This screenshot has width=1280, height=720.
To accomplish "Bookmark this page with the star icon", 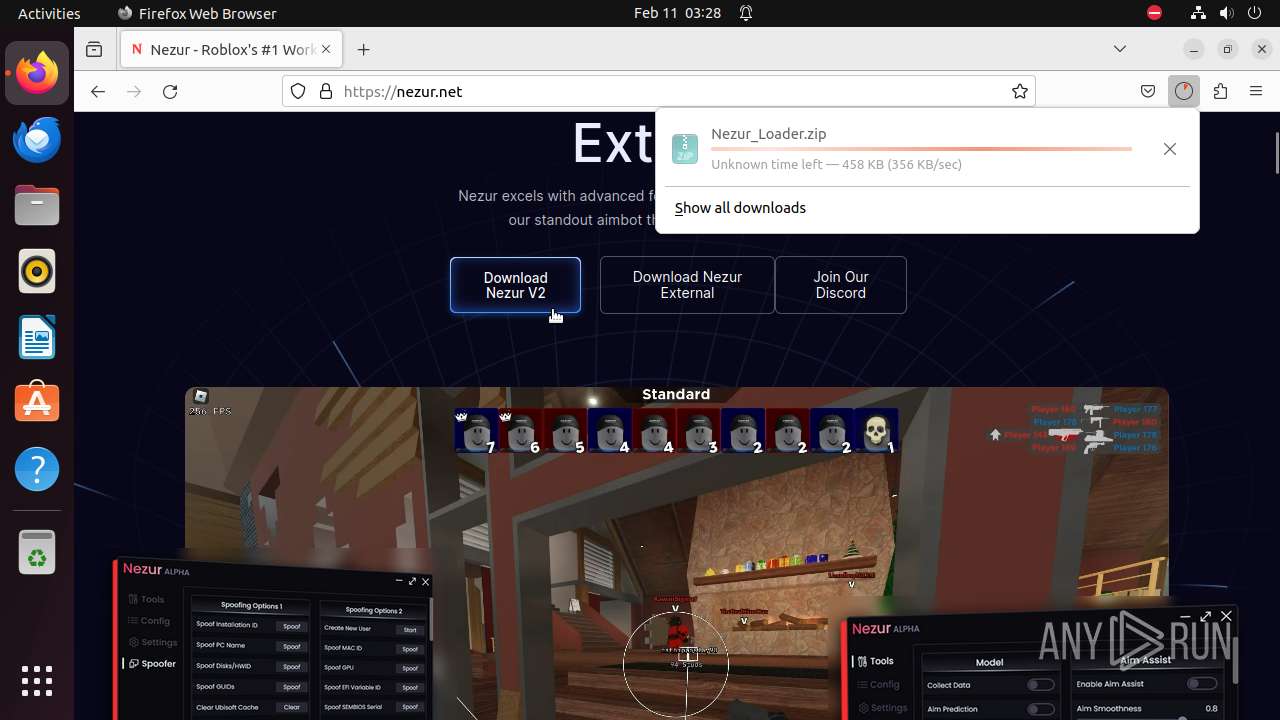I will click(1020, 91).
